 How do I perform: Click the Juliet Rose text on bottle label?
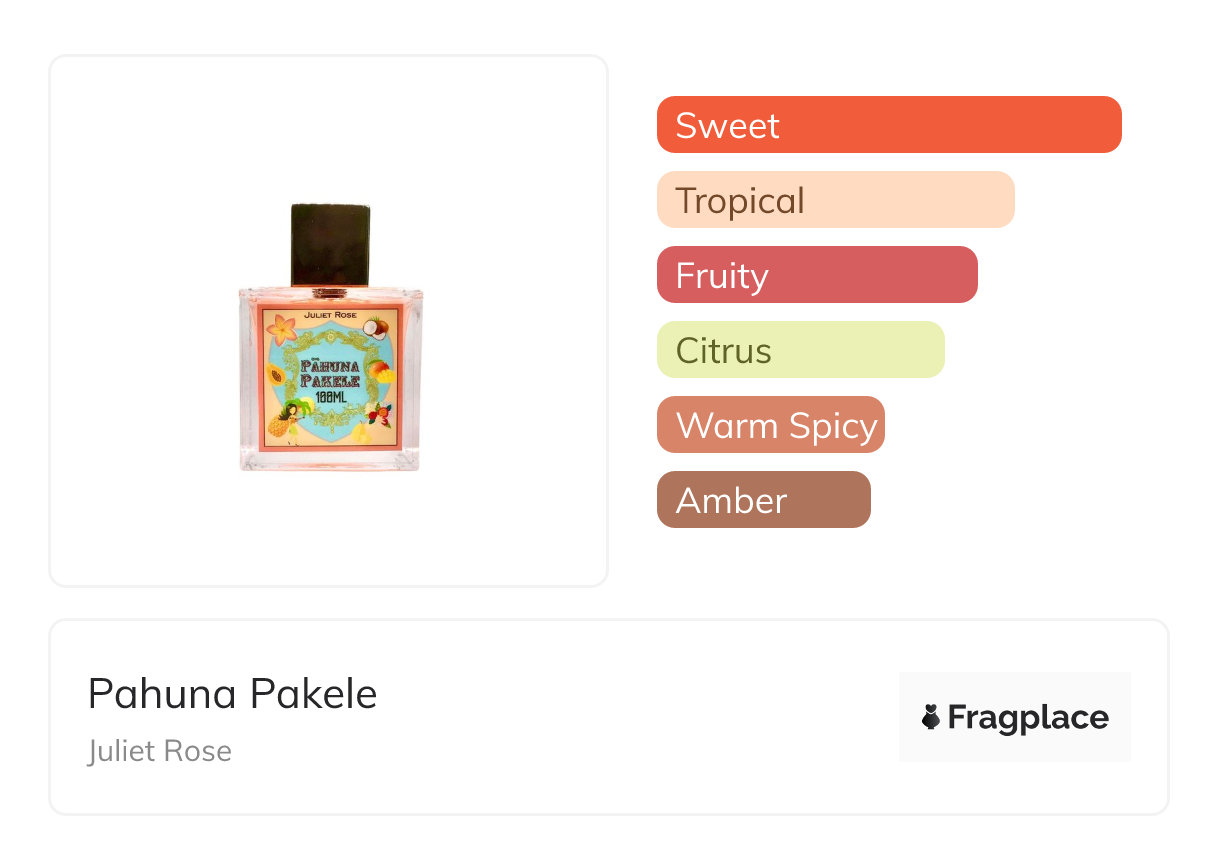point(330,315)
